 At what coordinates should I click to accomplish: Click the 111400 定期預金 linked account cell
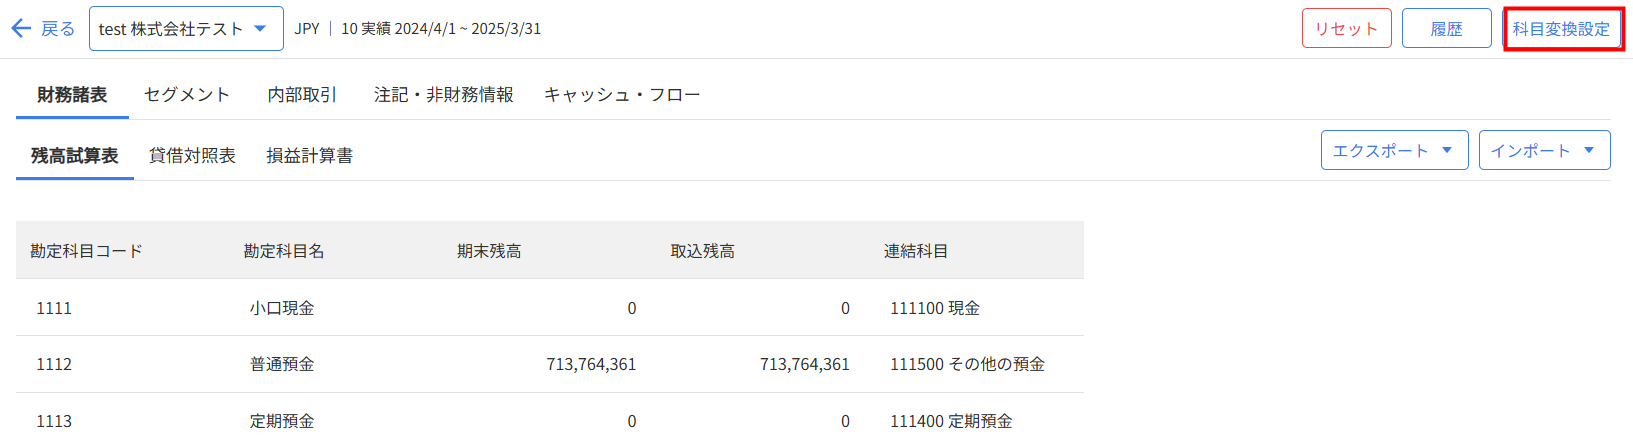point(951,421)
